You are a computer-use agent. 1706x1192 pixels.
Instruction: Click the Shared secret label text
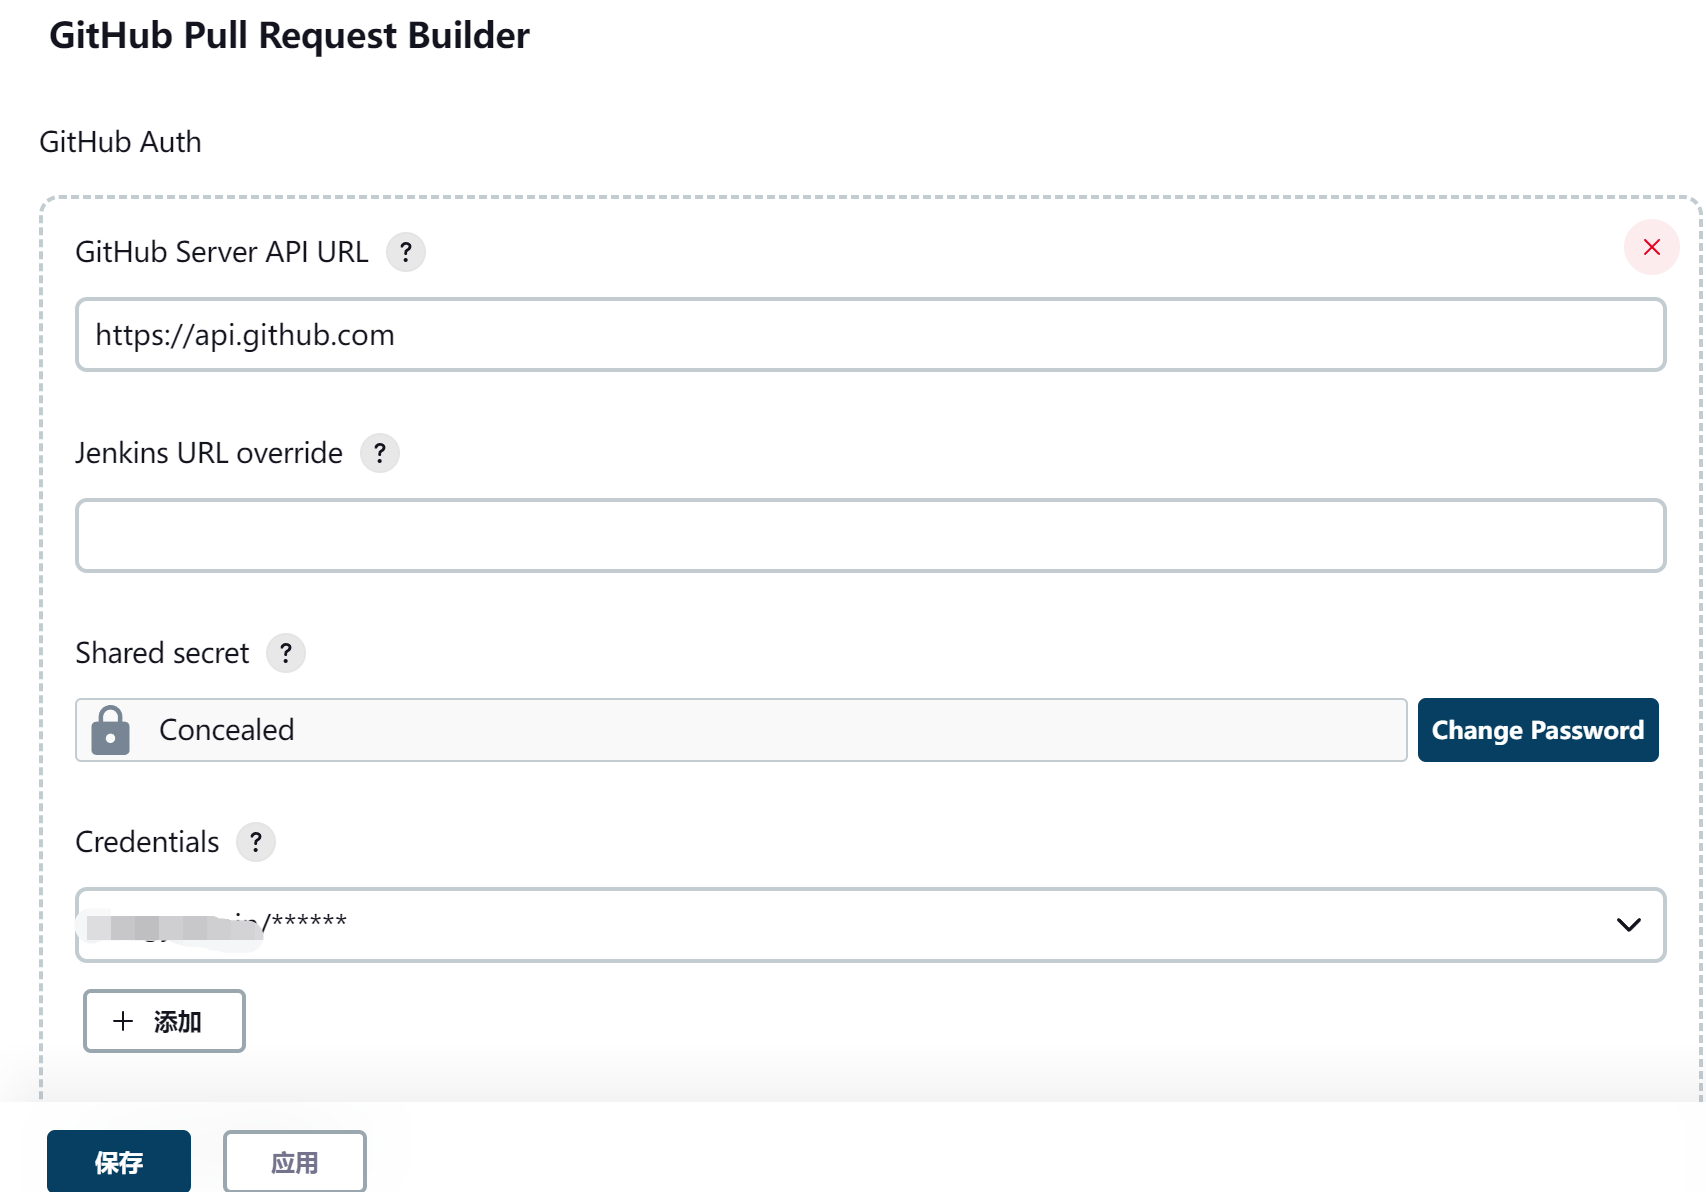162,653
